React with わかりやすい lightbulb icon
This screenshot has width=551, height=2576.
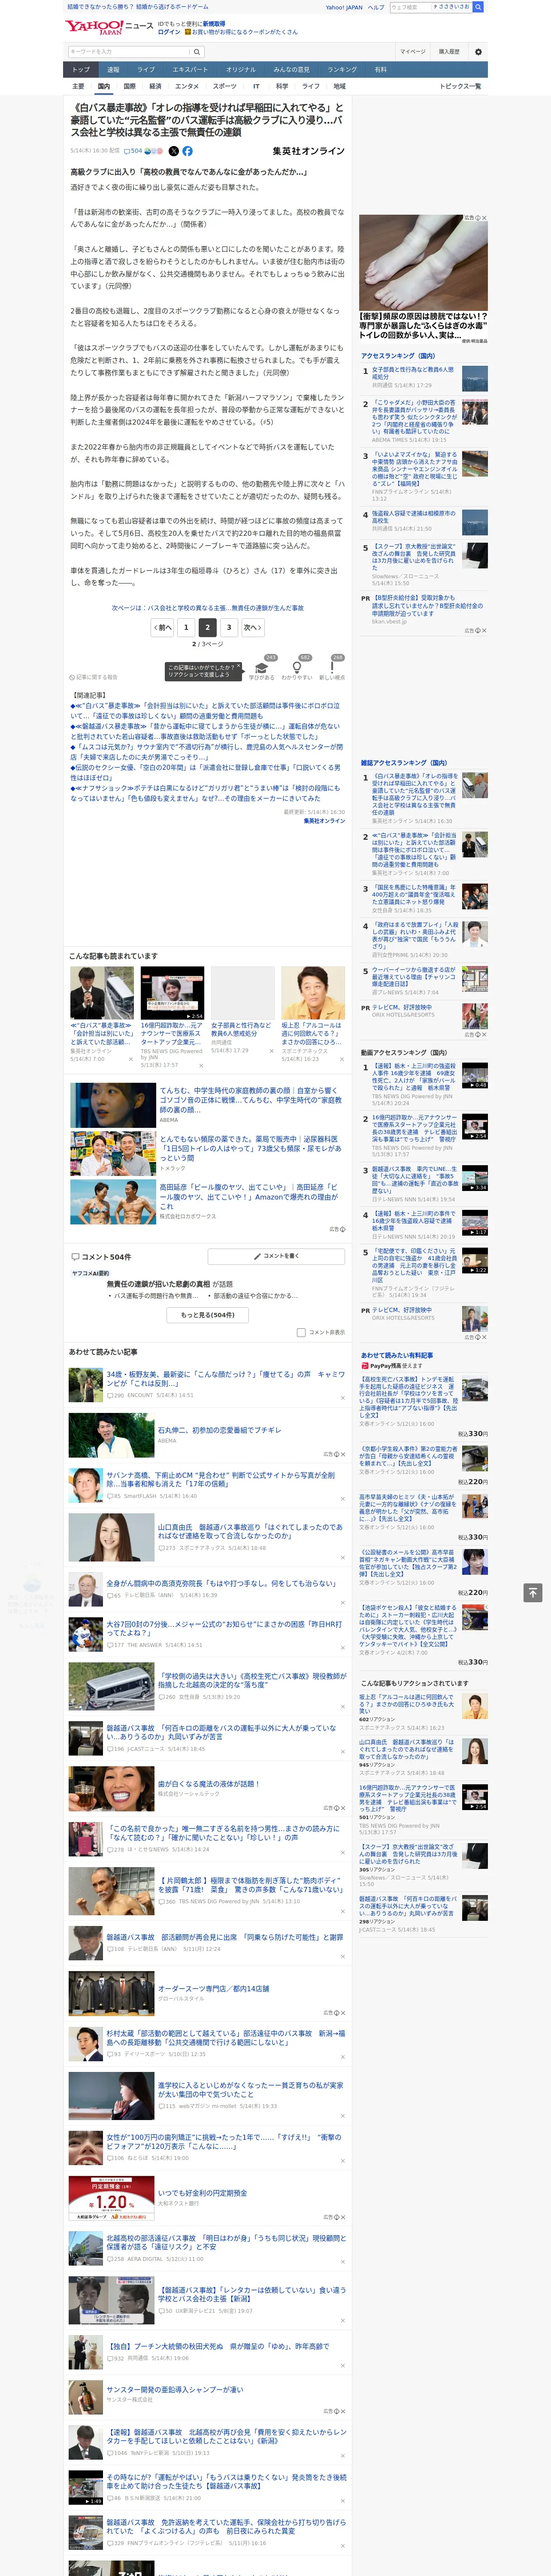(x=296, y=668)
